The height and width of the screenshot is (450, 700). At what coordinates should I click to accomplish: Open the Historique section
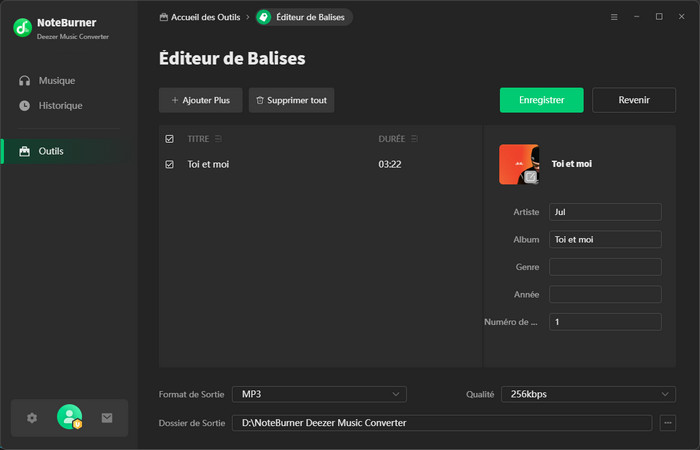50,106
